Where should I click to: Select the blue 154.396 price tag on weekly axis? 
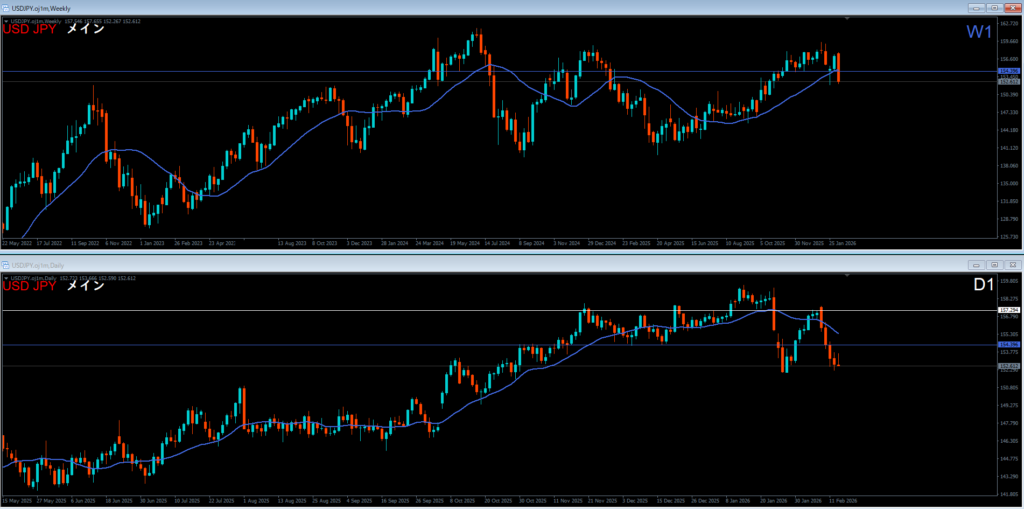click(1008, 72)
